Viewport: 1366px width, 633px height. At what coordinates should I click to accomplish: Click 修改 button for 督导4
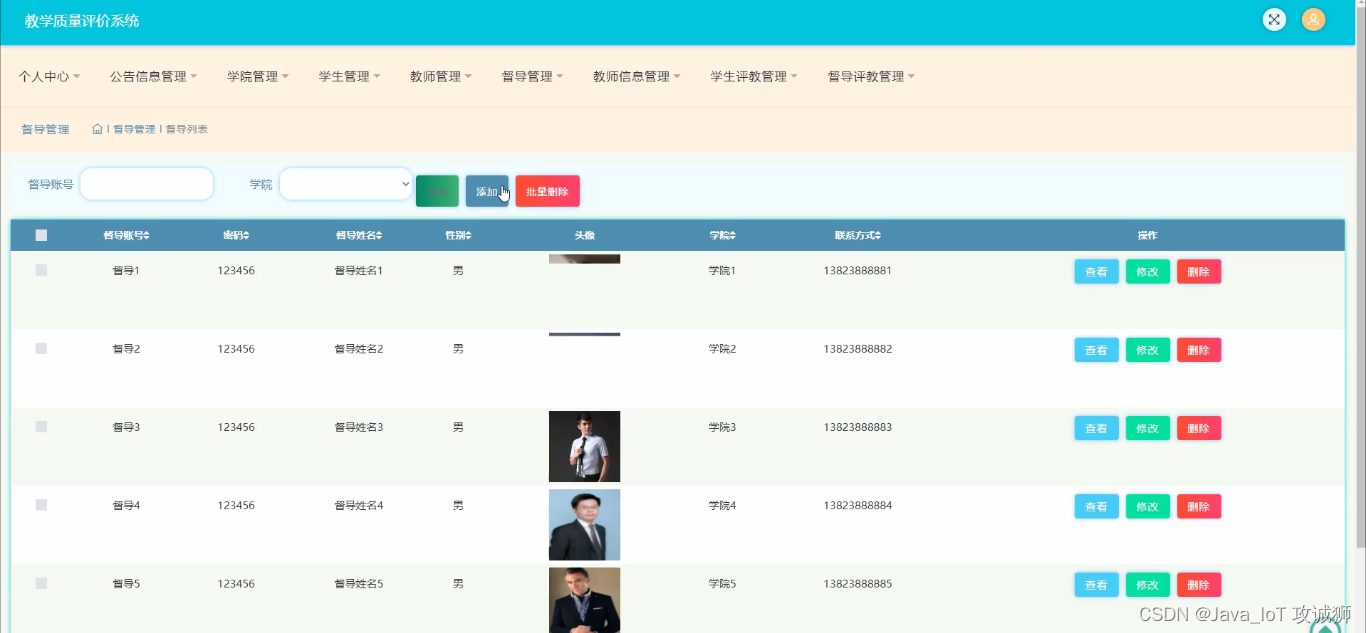[x=1147, y=507]
